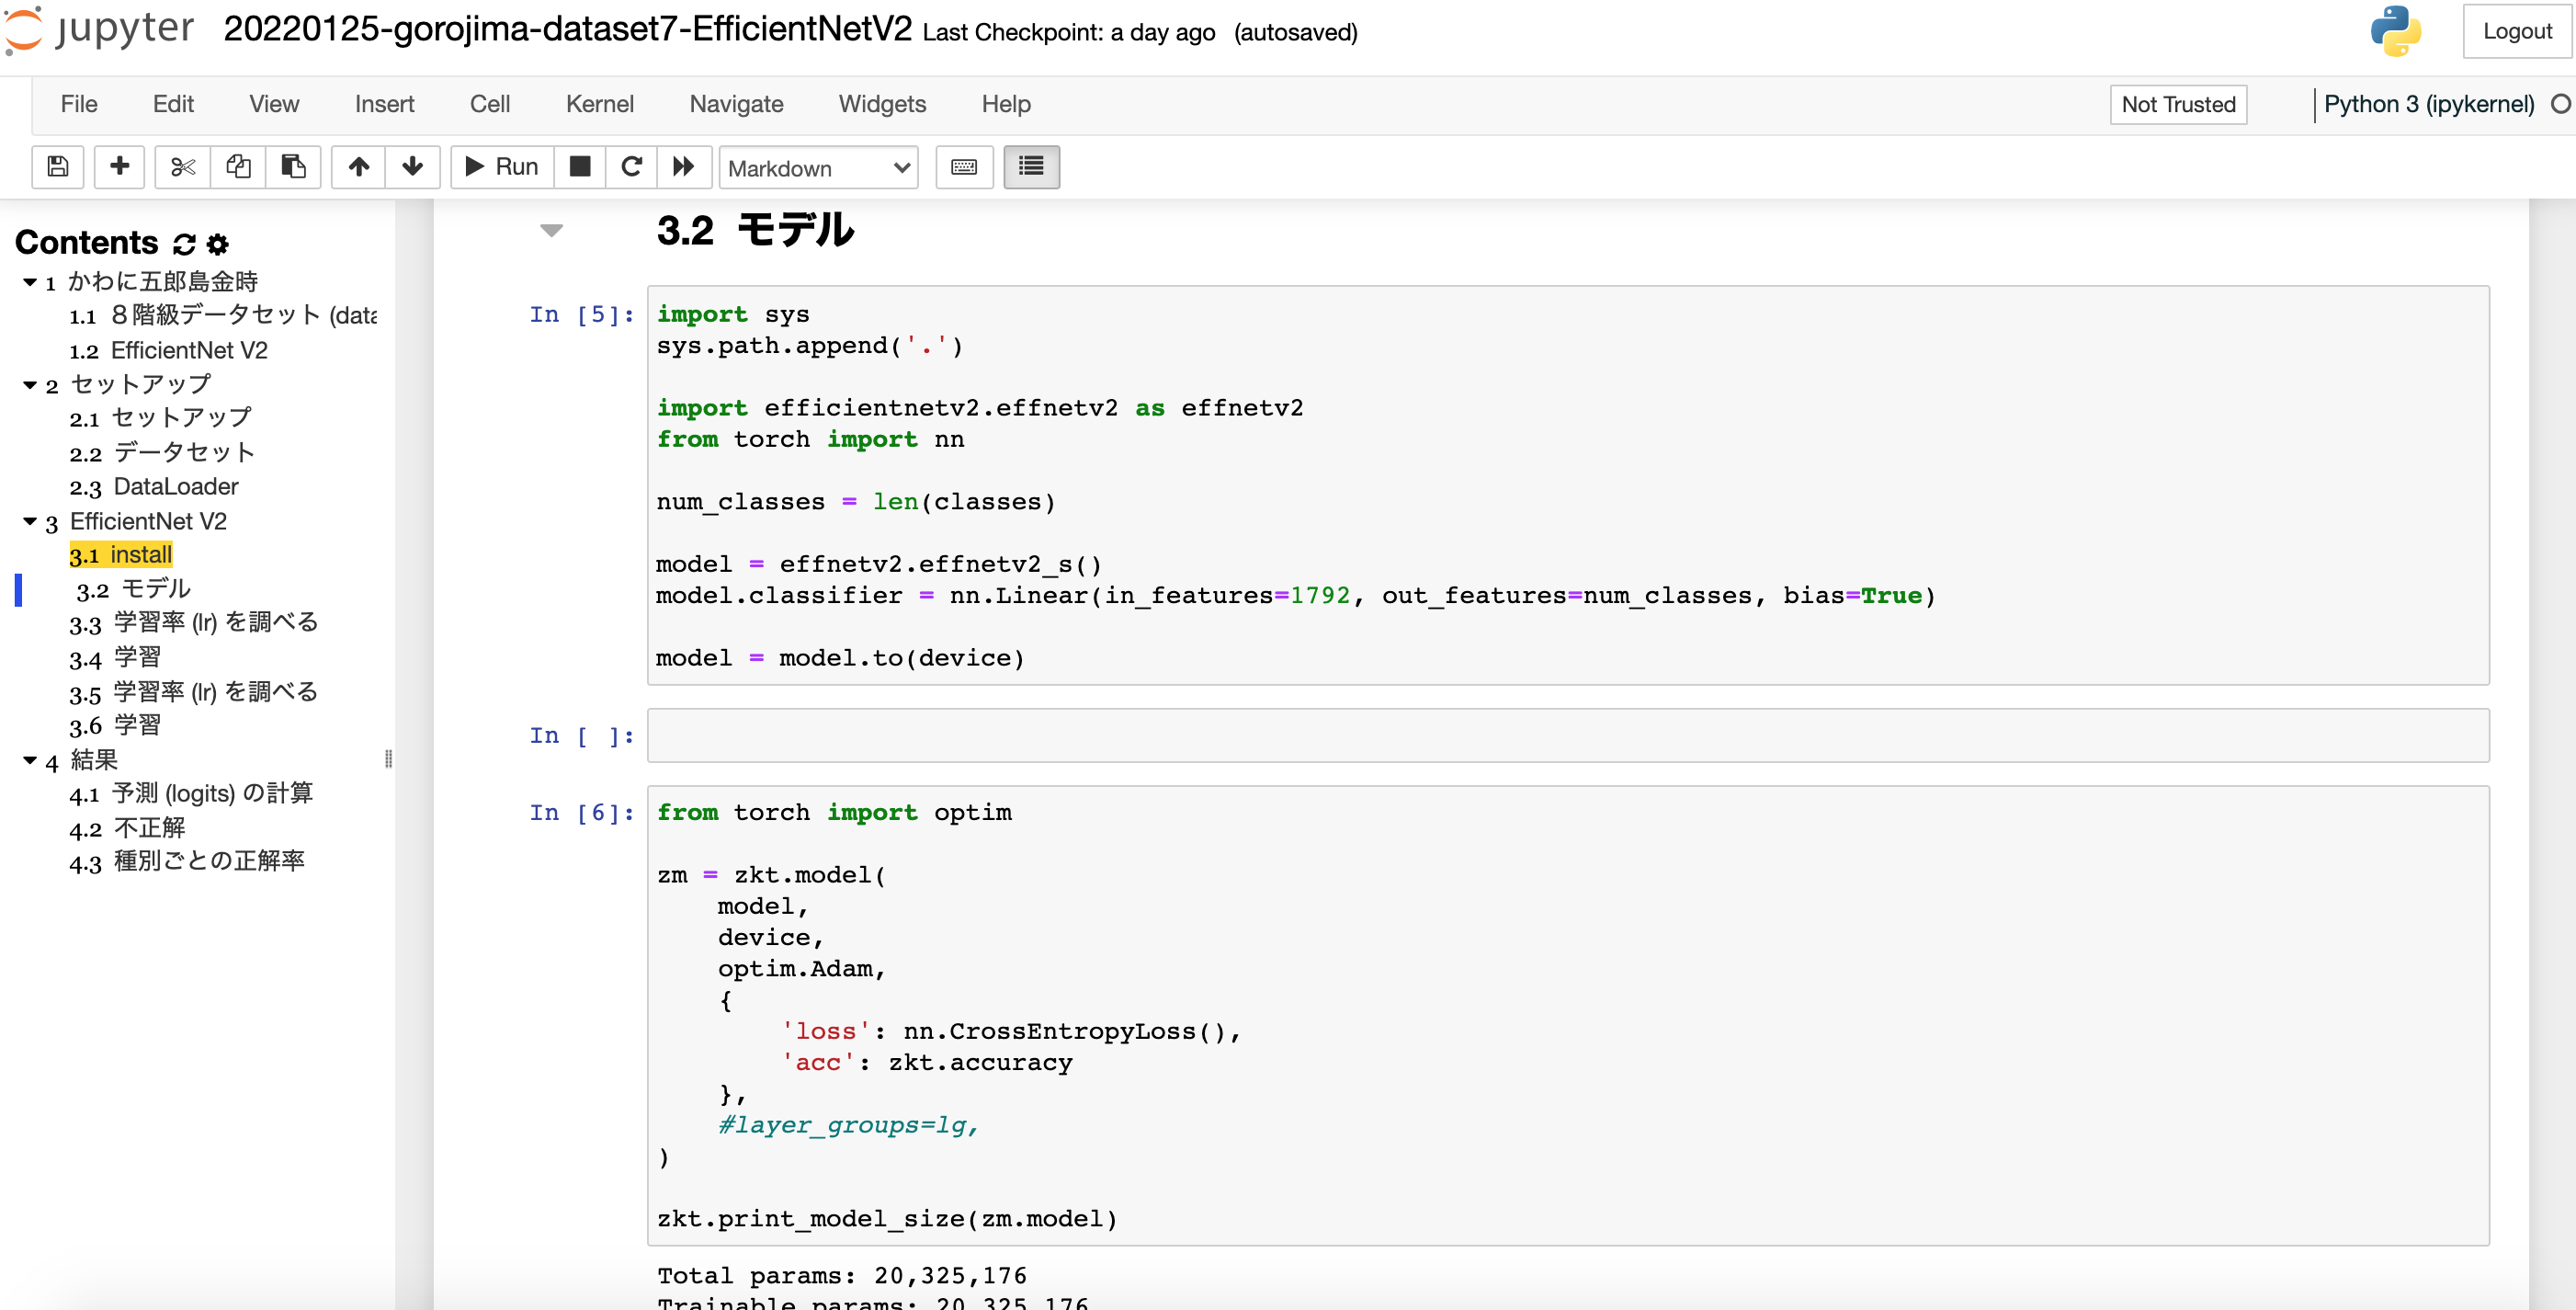Go to 4.1 予測 (logits) の計算
The height and width of the screenshot is (1310, 2576).
191,794
